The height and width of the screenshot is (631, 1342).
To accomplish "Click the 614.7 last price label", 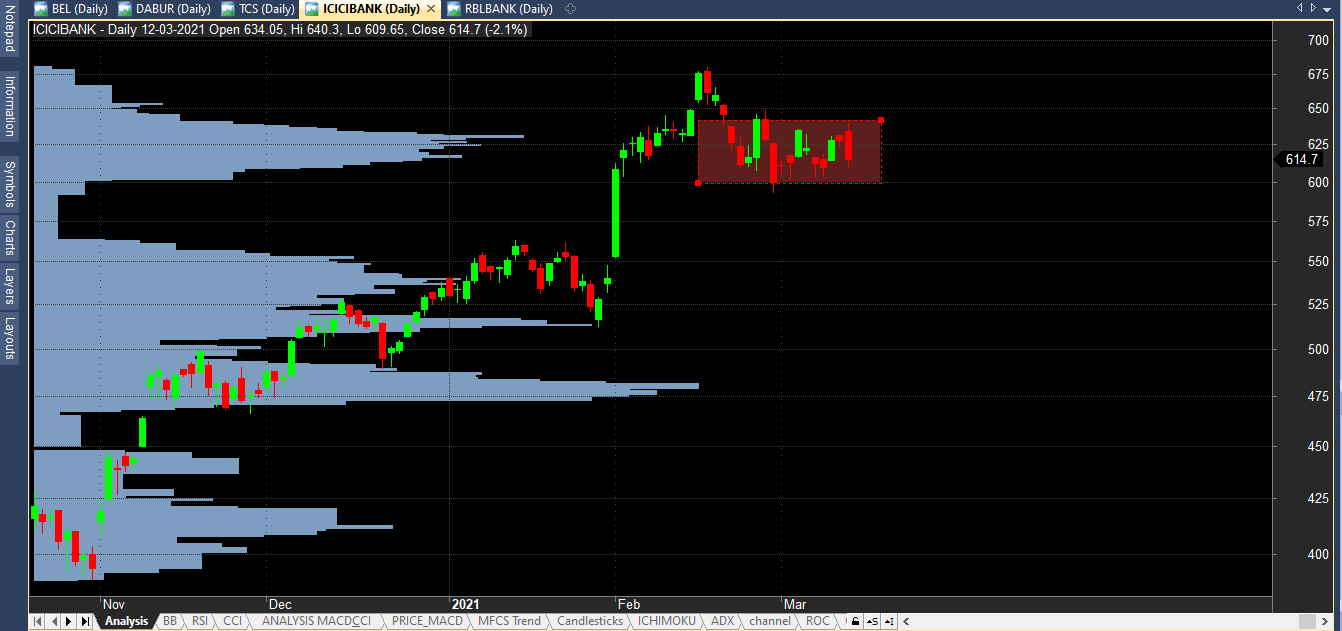I will [1301, 159].
